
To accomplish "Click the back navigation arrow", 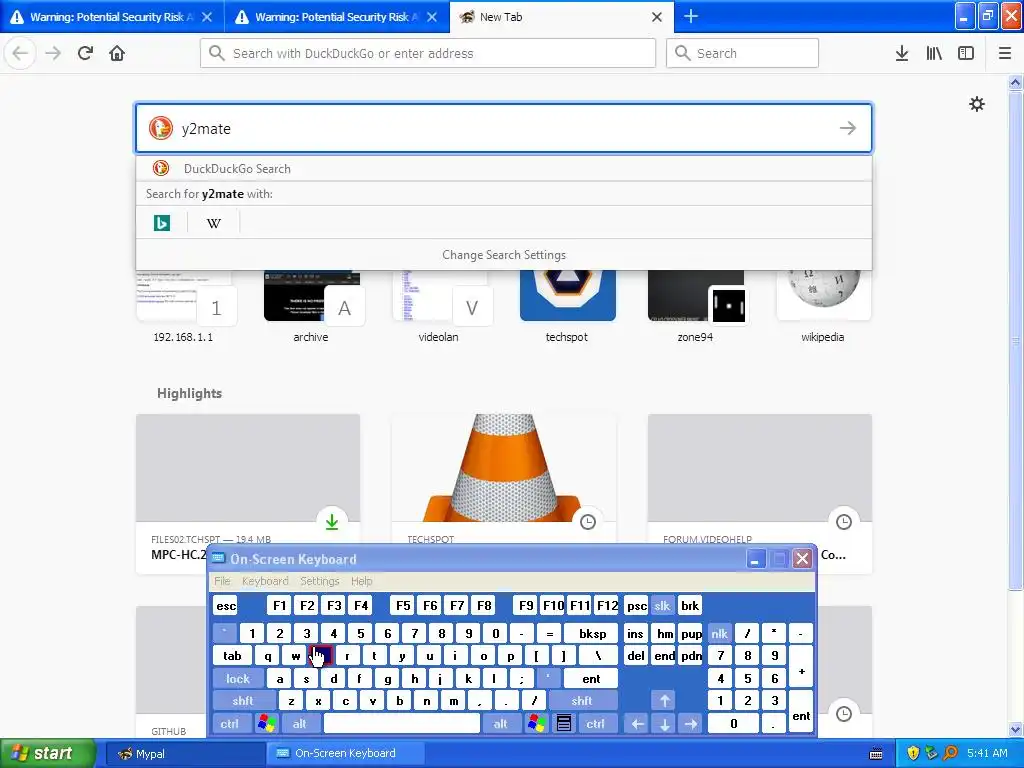I will pos(20,53).
